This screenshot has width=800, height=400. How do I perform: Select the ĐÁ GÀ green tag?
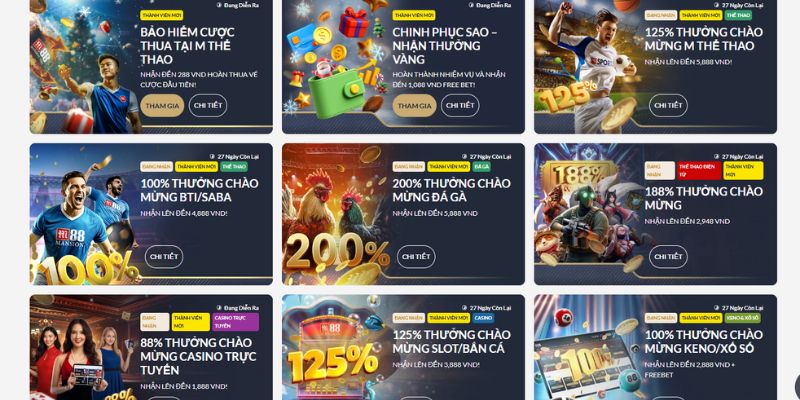(x=481, y=167)
